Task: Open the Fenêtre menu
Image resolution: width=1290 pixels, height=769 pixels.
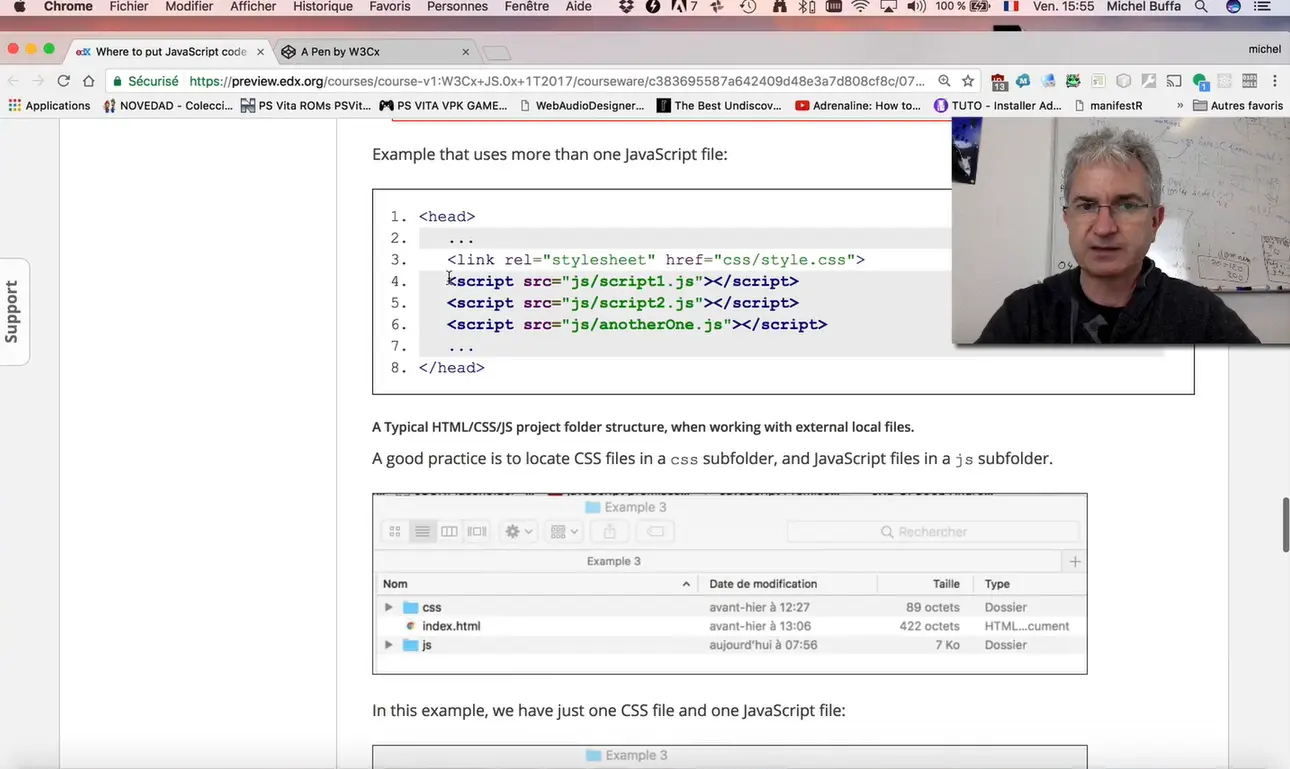Action: (x=527, y=7)
